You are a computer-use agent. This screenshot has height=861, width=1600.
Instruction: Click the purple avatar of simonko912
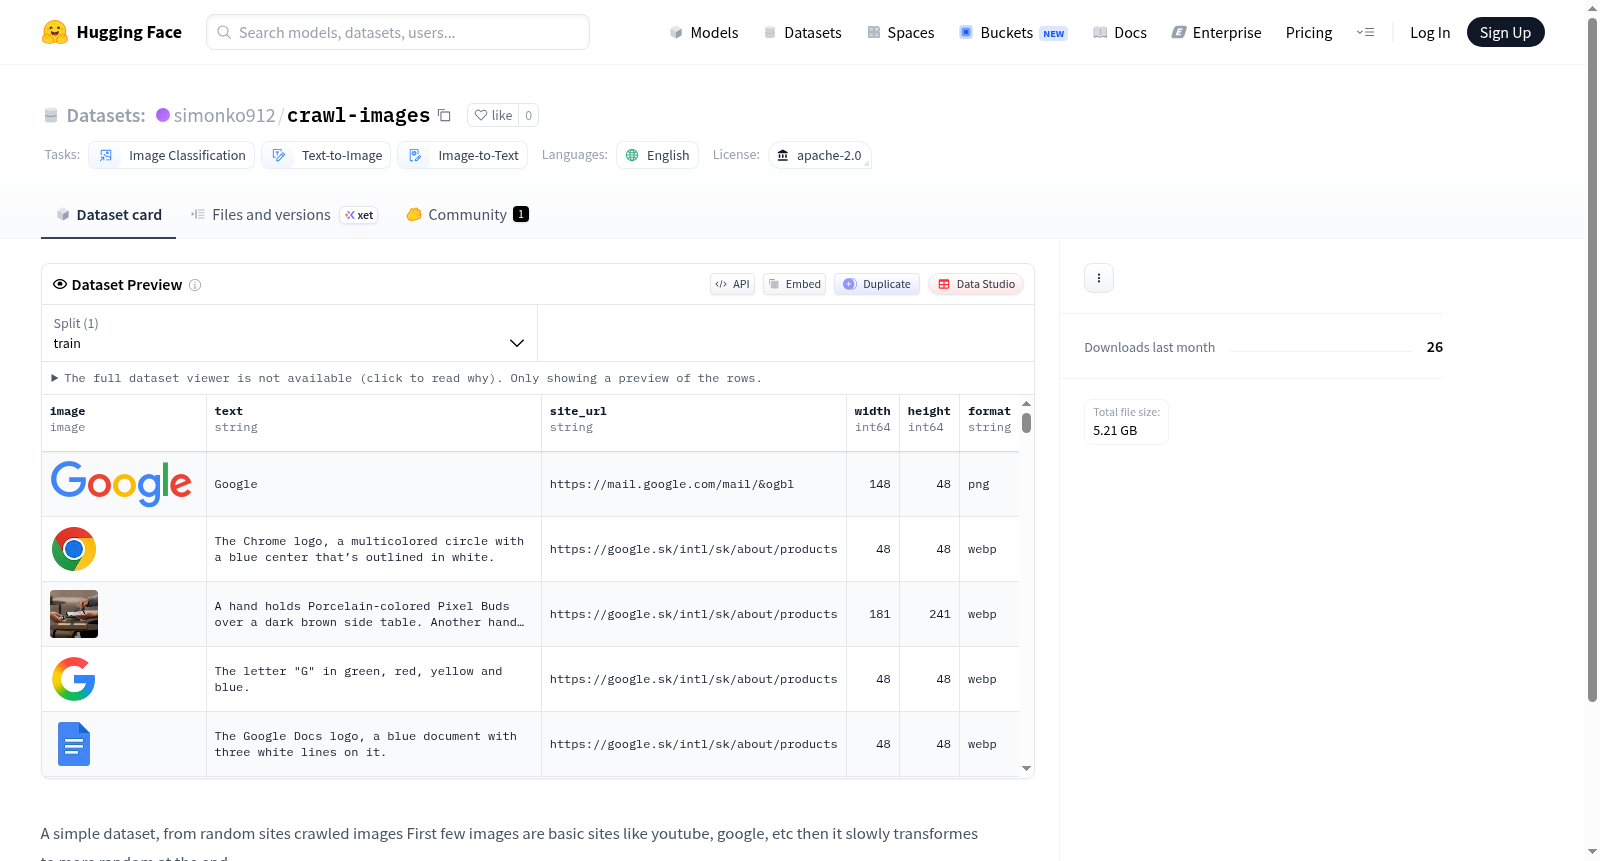coord(163,115)
